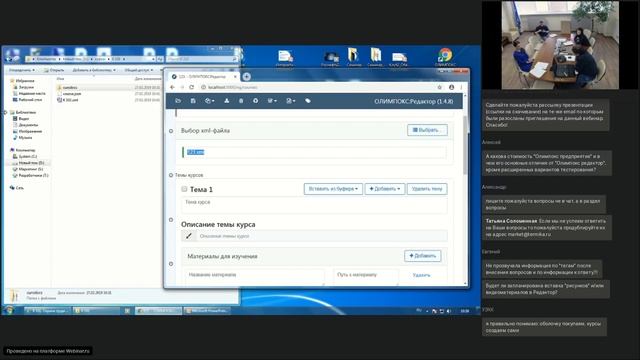Click circle marker beside Темы курсов
The image size is (640, 360).
[171, 175]
